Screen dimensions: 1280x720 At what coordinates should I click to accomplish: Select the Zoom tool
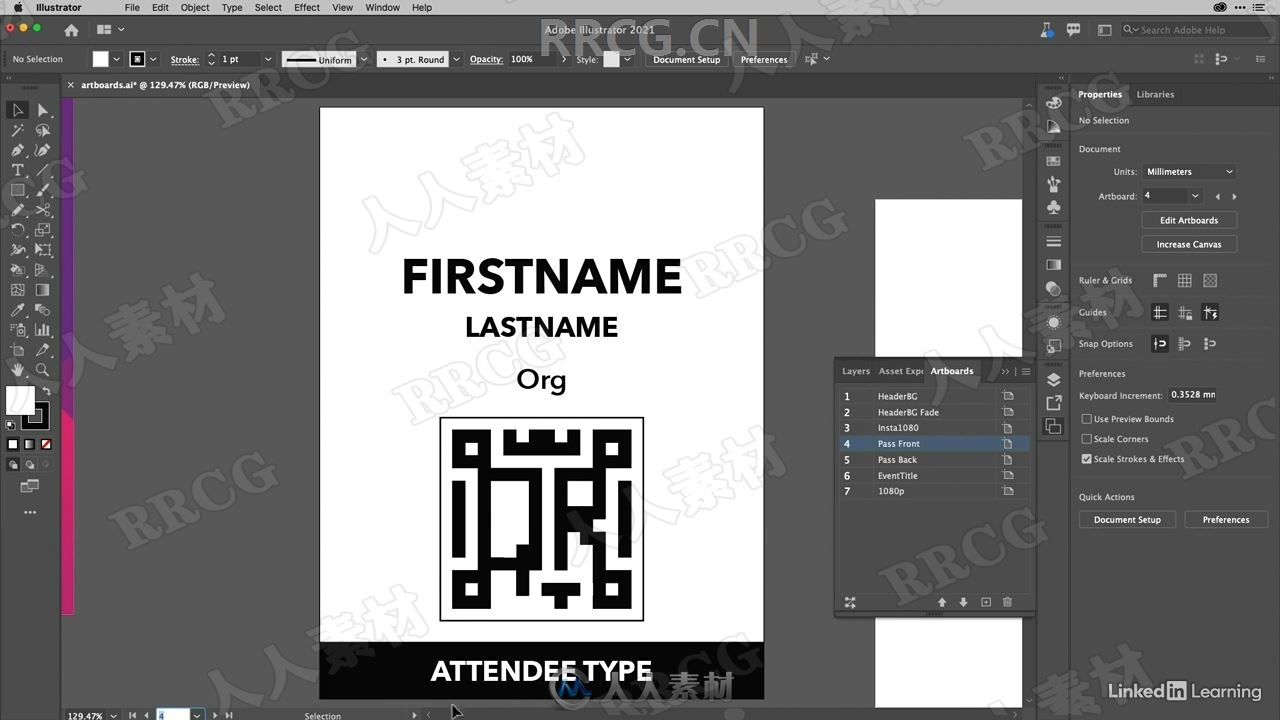(x=43, y=370)
